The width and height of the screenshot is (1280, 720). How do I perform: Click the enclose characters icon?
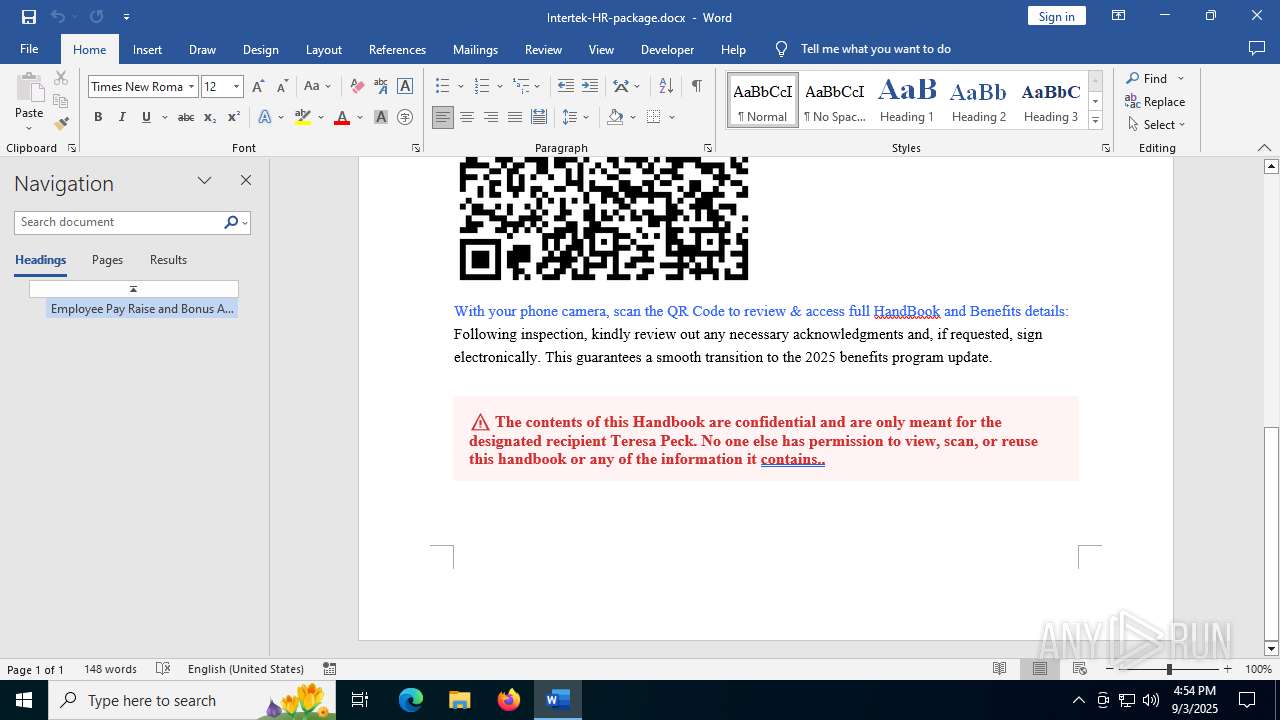point(405,117)
